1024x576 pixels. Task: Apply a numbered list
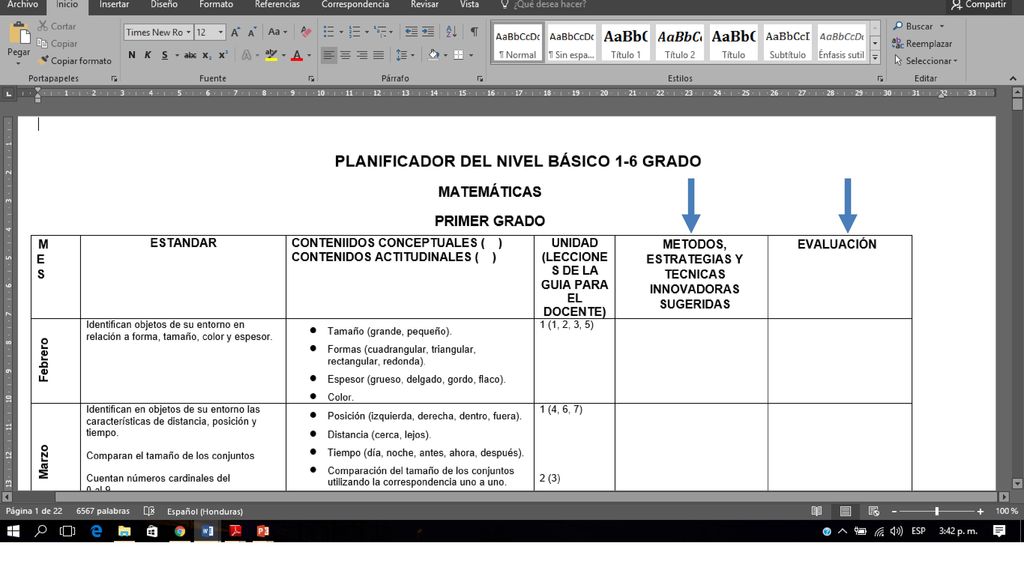355,32
